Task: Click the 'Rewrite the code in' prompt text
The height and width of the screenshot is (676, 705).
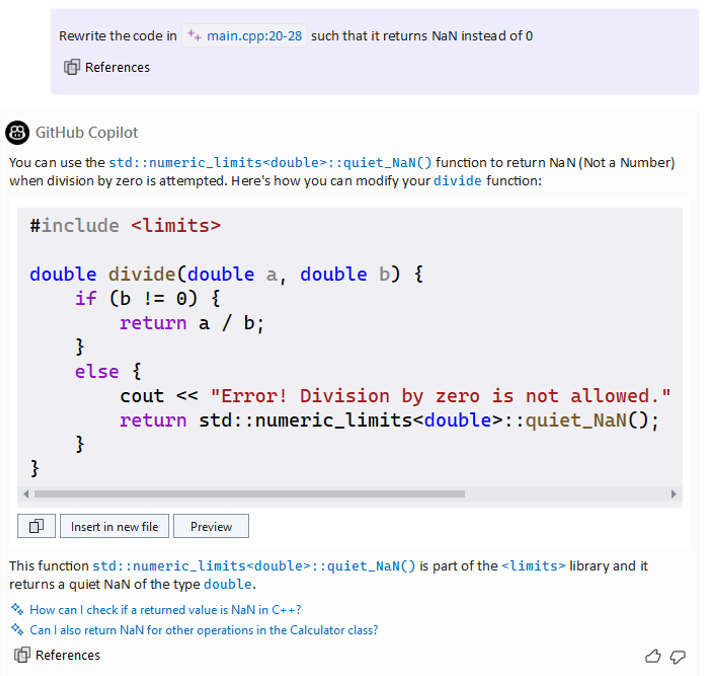Action: (x=118, y=36)
